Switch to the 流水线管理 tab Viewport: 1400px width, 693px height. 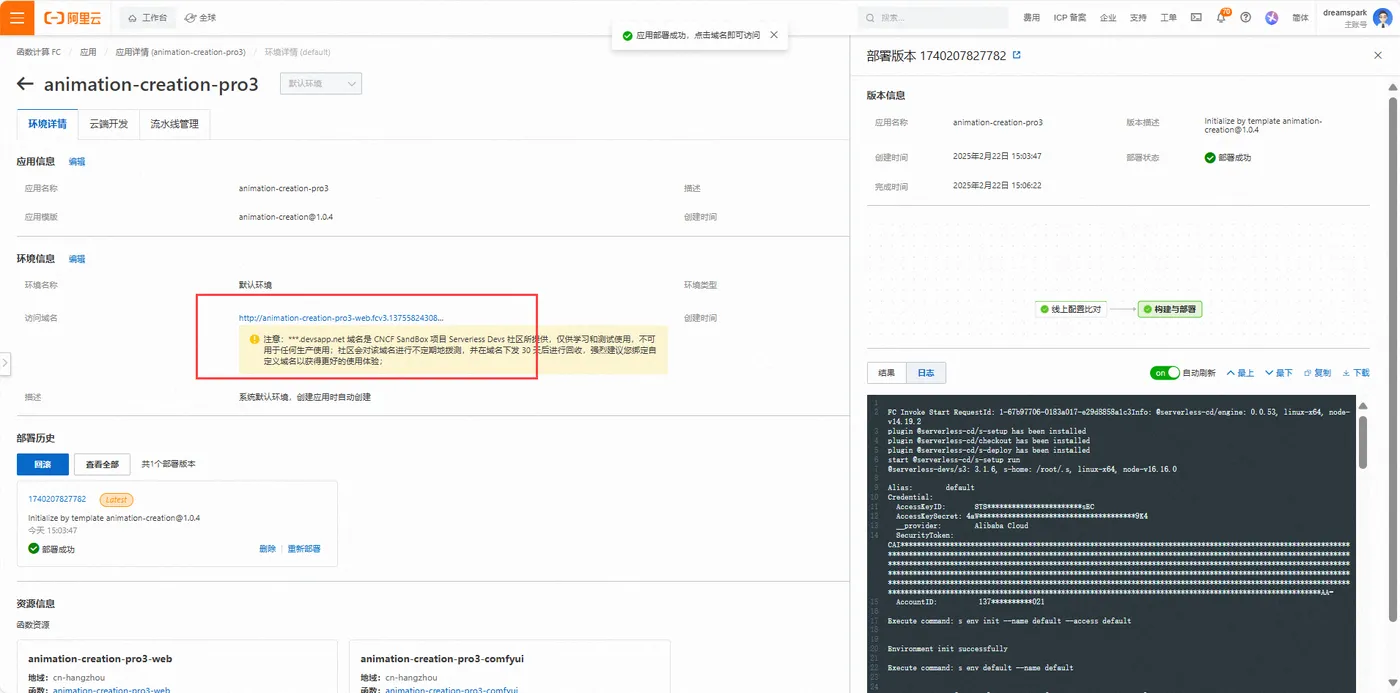click(174, 124)
